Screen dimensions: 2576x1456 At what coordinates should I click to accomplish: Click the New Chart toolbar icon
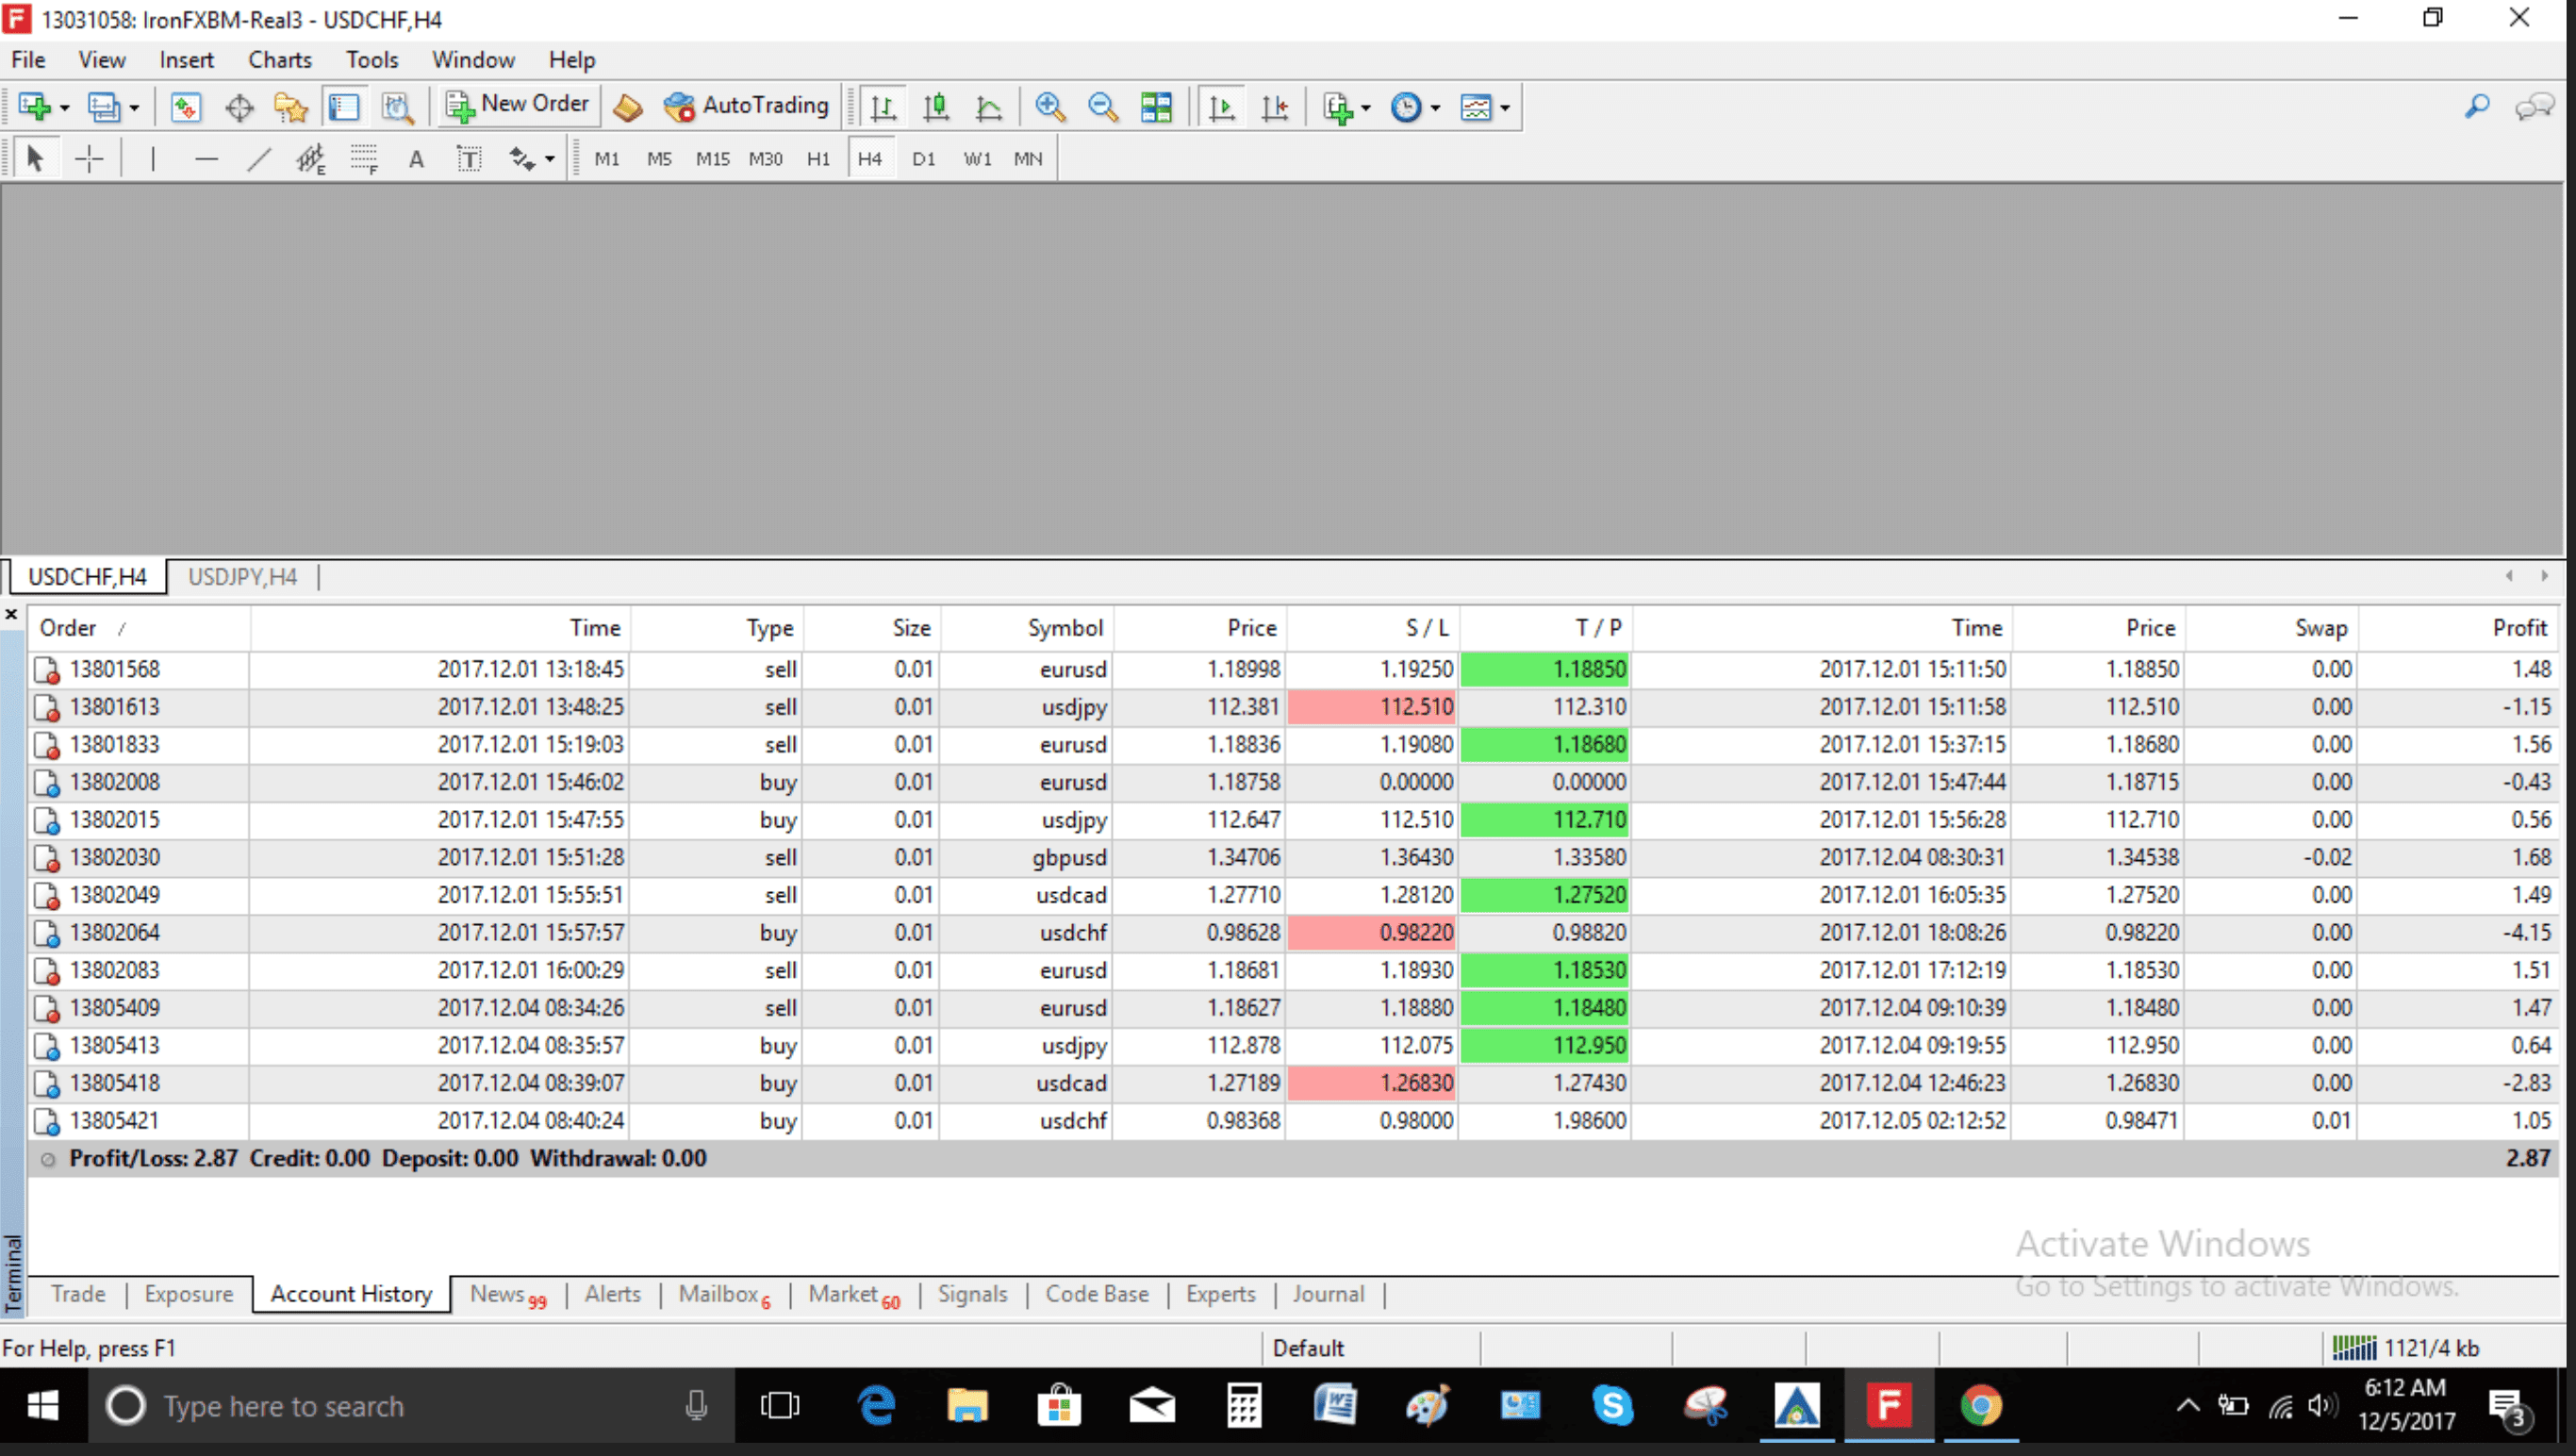[x=34, y=106]
